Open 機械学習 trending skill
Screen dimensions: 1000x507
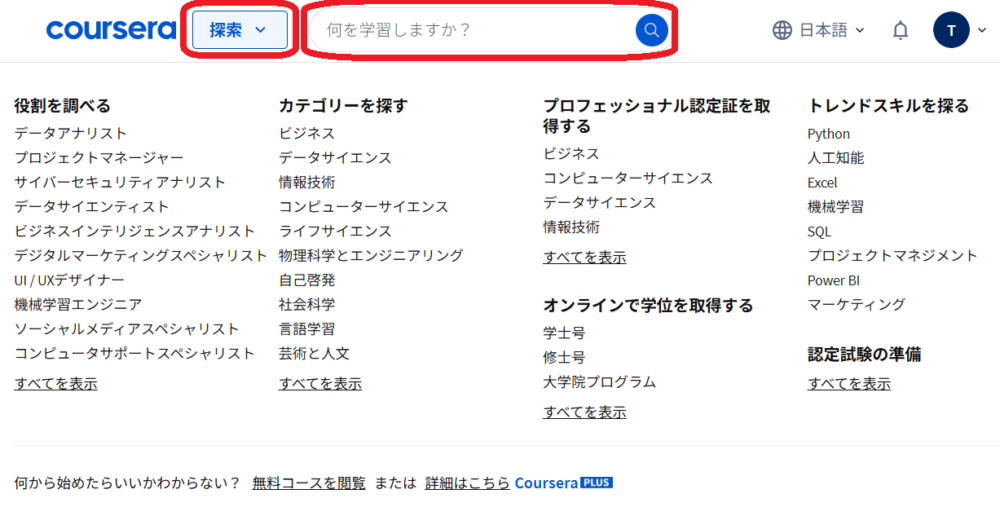coord(835,207)
